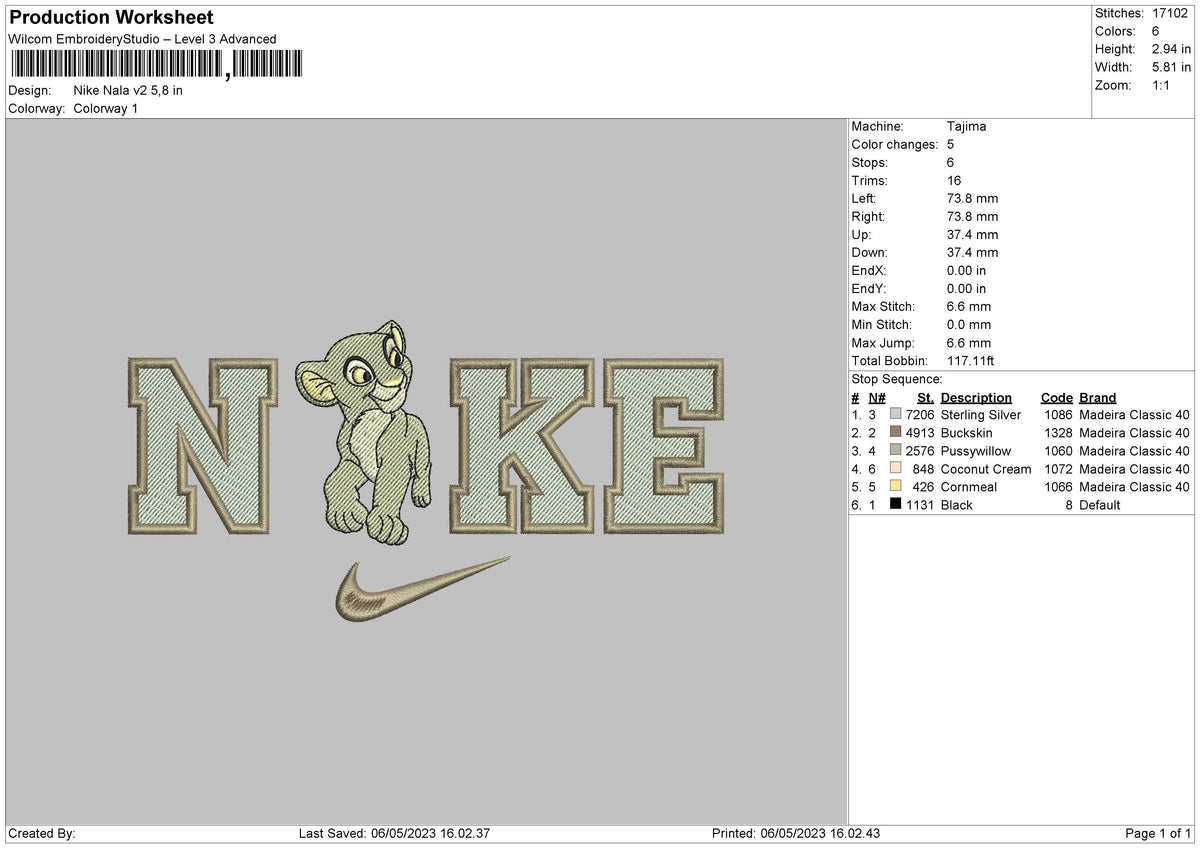The width and height of the screenshot is (1200, 848).
Task: Click the Coconut Cream color swatch
Action: pyautogui.click(x=896, y=469)
